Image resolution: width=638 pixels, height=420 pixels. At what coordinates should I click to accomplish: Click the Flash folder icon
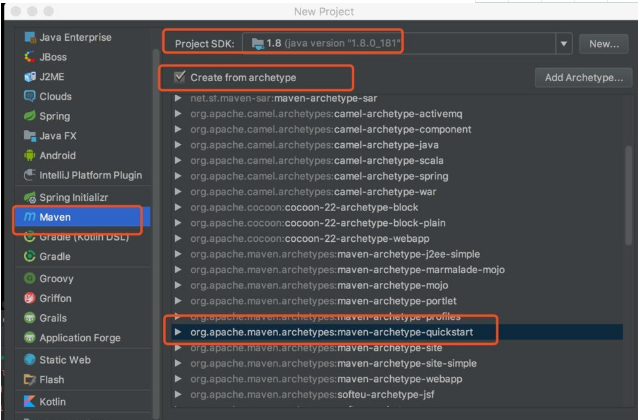(x=30, y=379)
